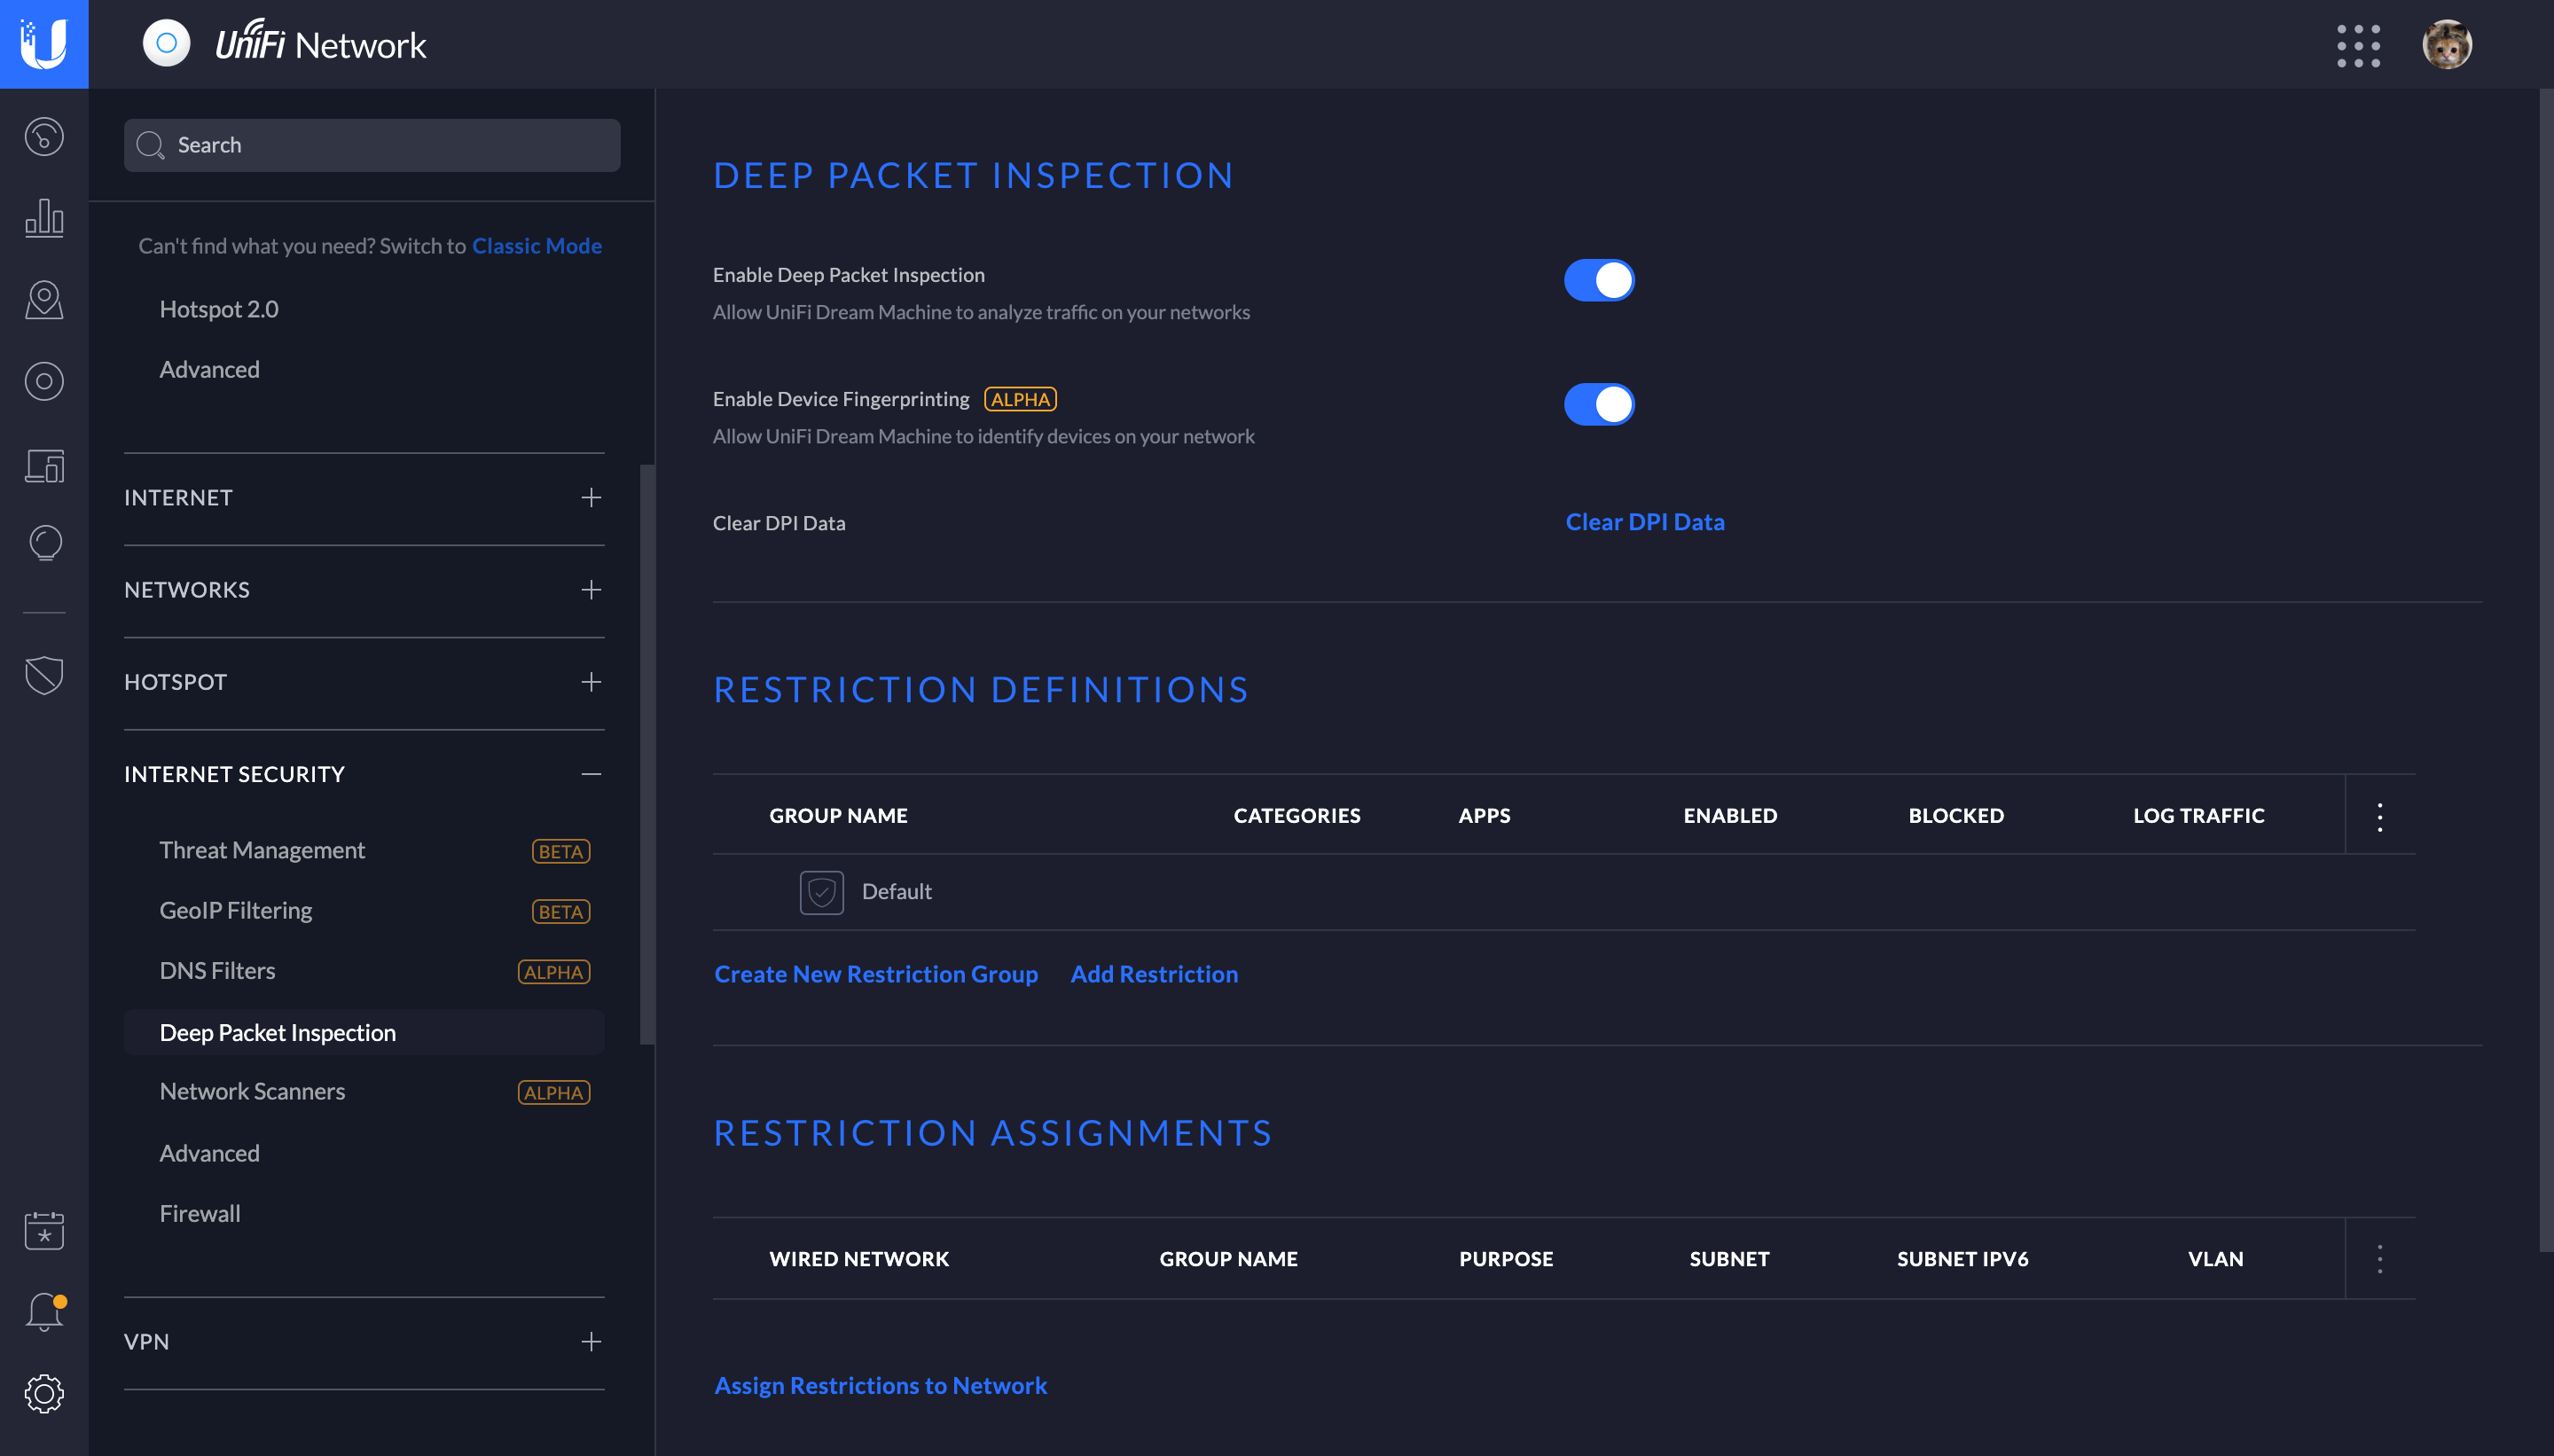The height and width of the screenshot is (1456, 2554).
Task: Click the Ubiquiti logo in the top-left corner
Action: [x=44, y=44]
